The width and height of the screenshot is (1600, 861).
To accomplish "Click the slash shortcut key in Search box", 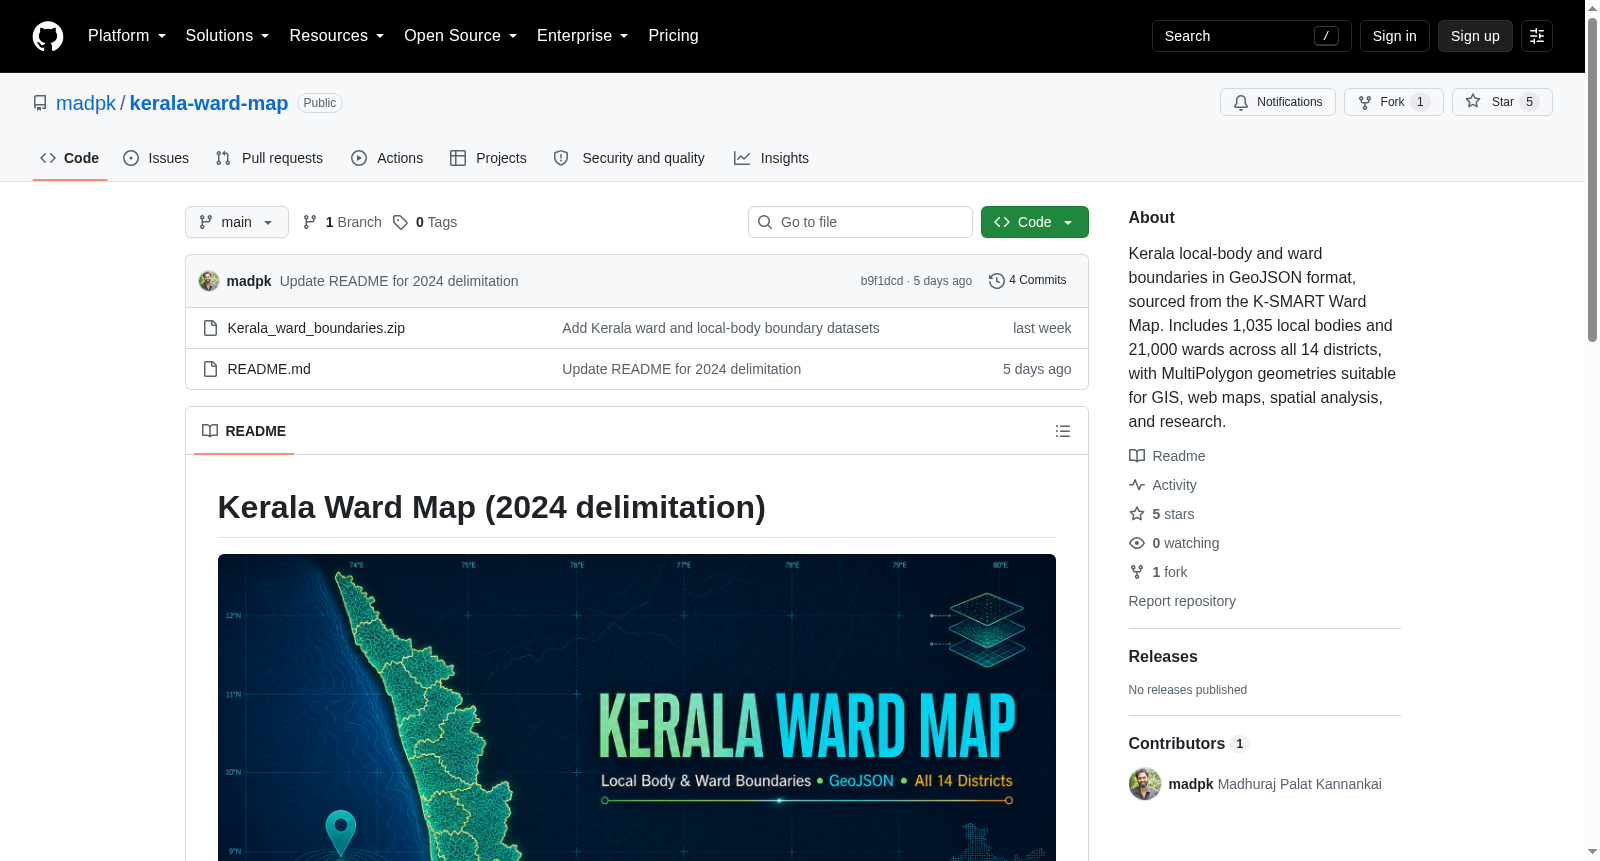I will [x=1326, y=36].
